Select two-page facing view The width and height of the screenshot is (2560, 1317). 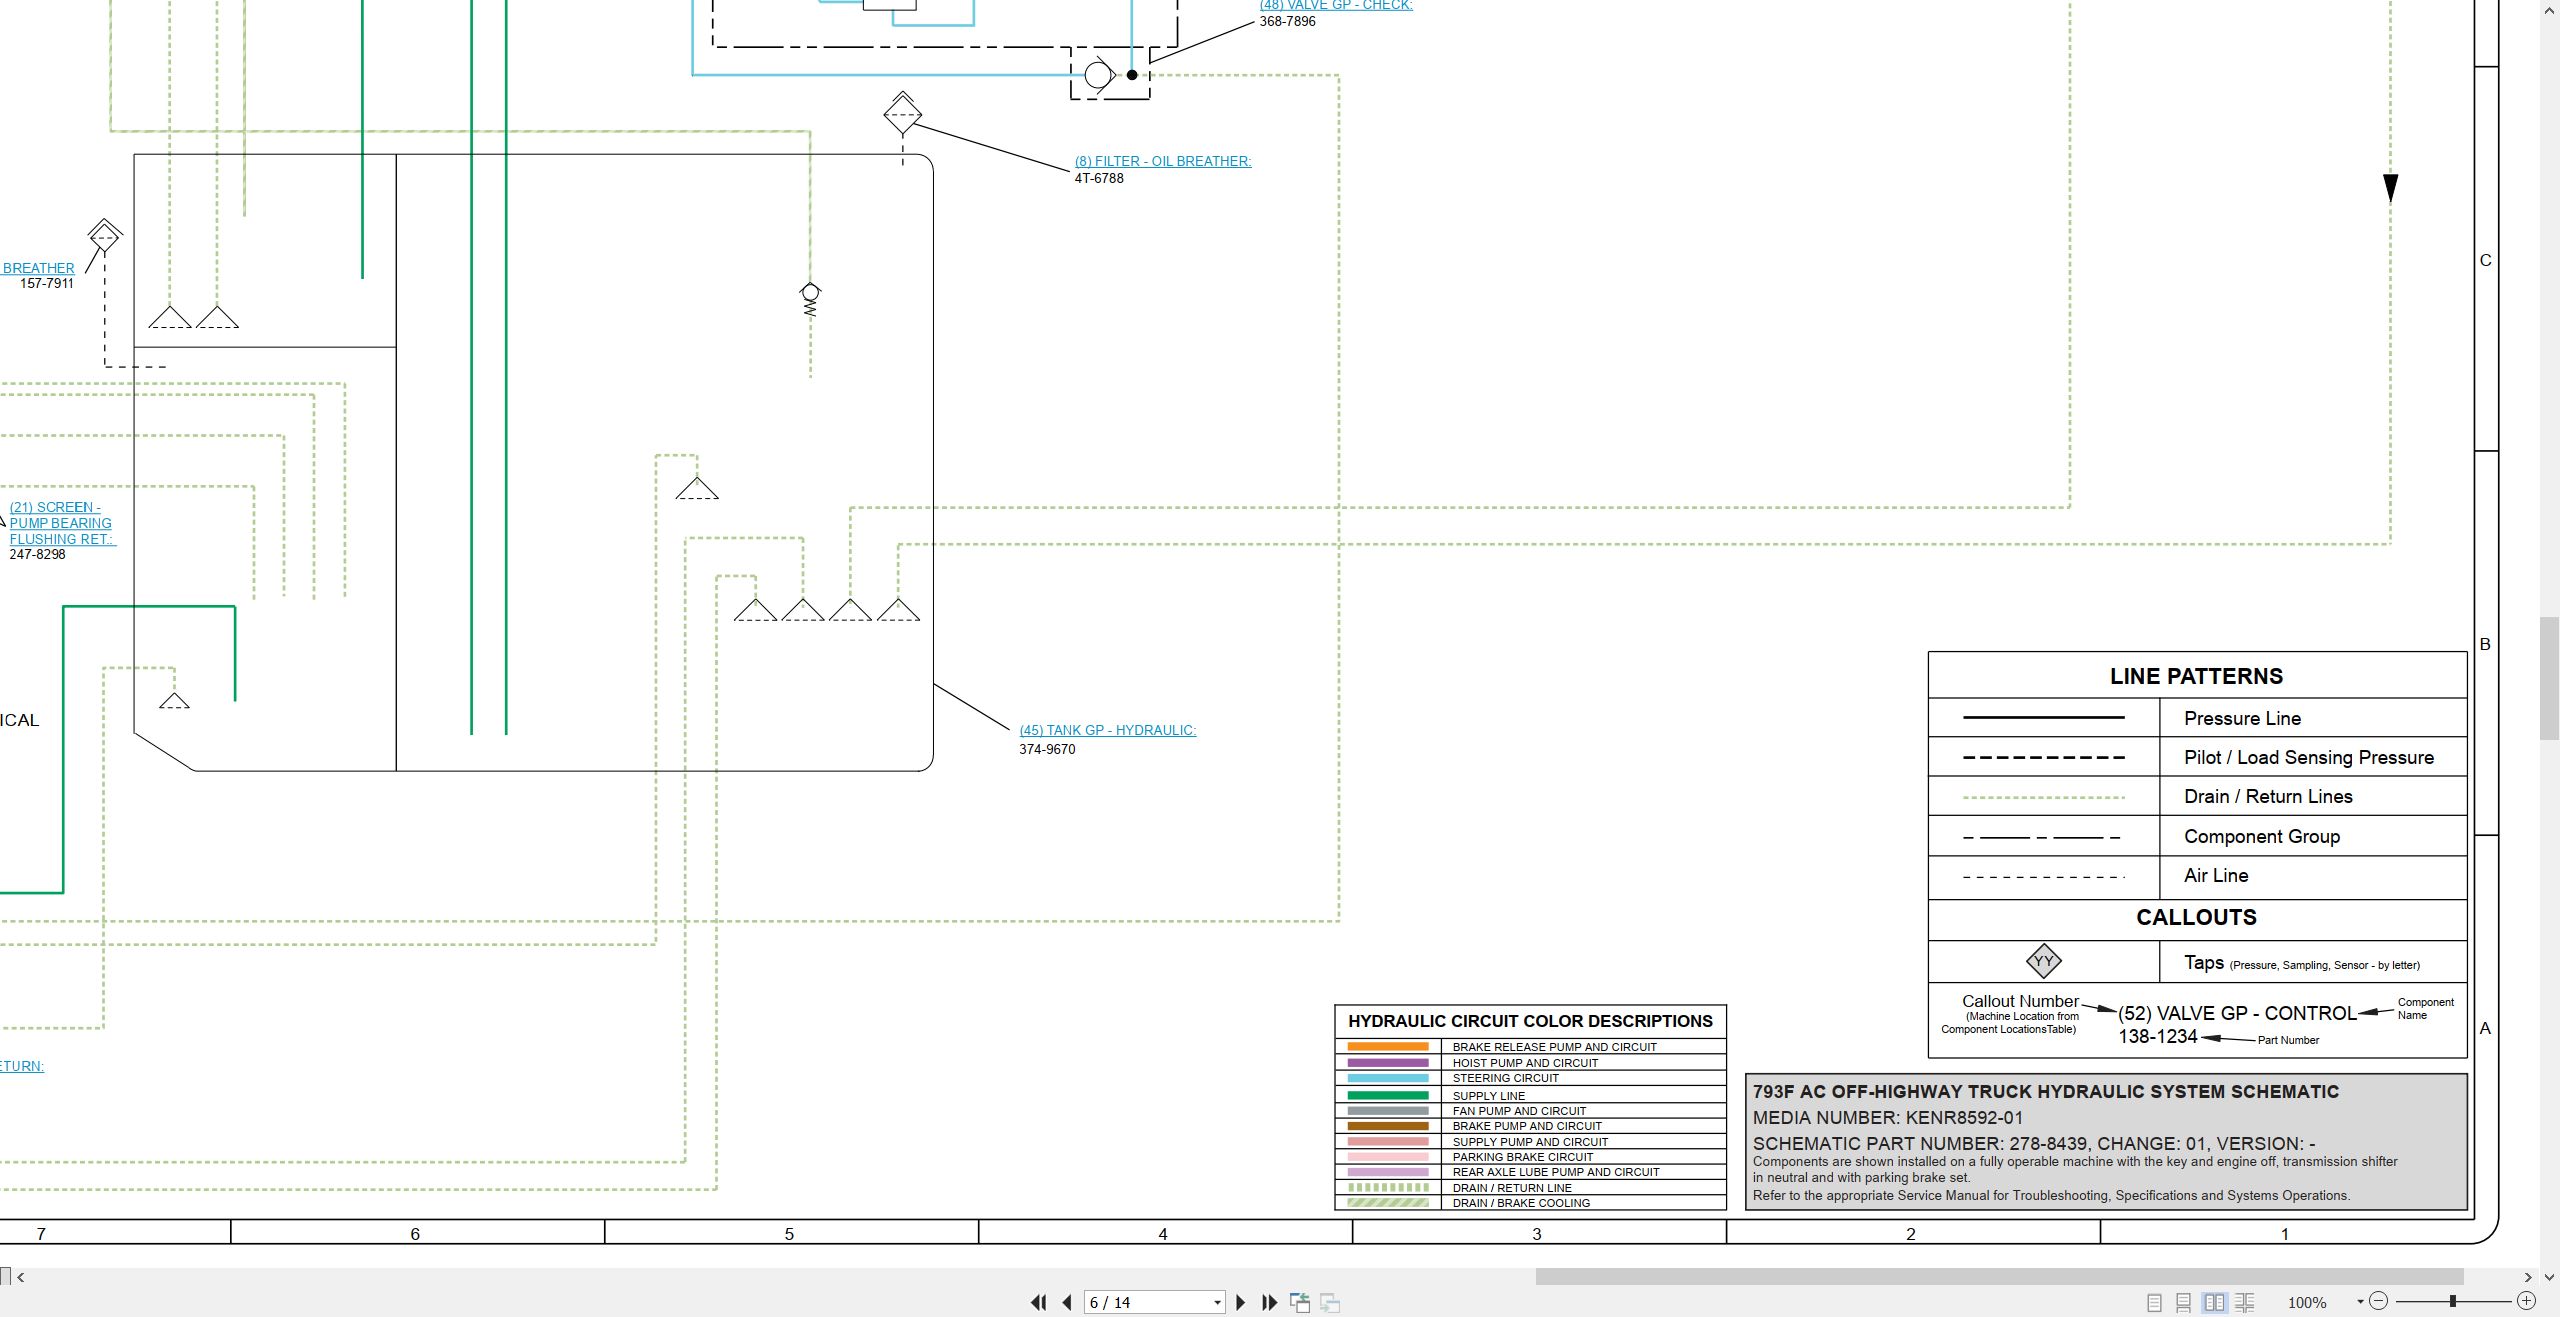click(2214, 1302)
